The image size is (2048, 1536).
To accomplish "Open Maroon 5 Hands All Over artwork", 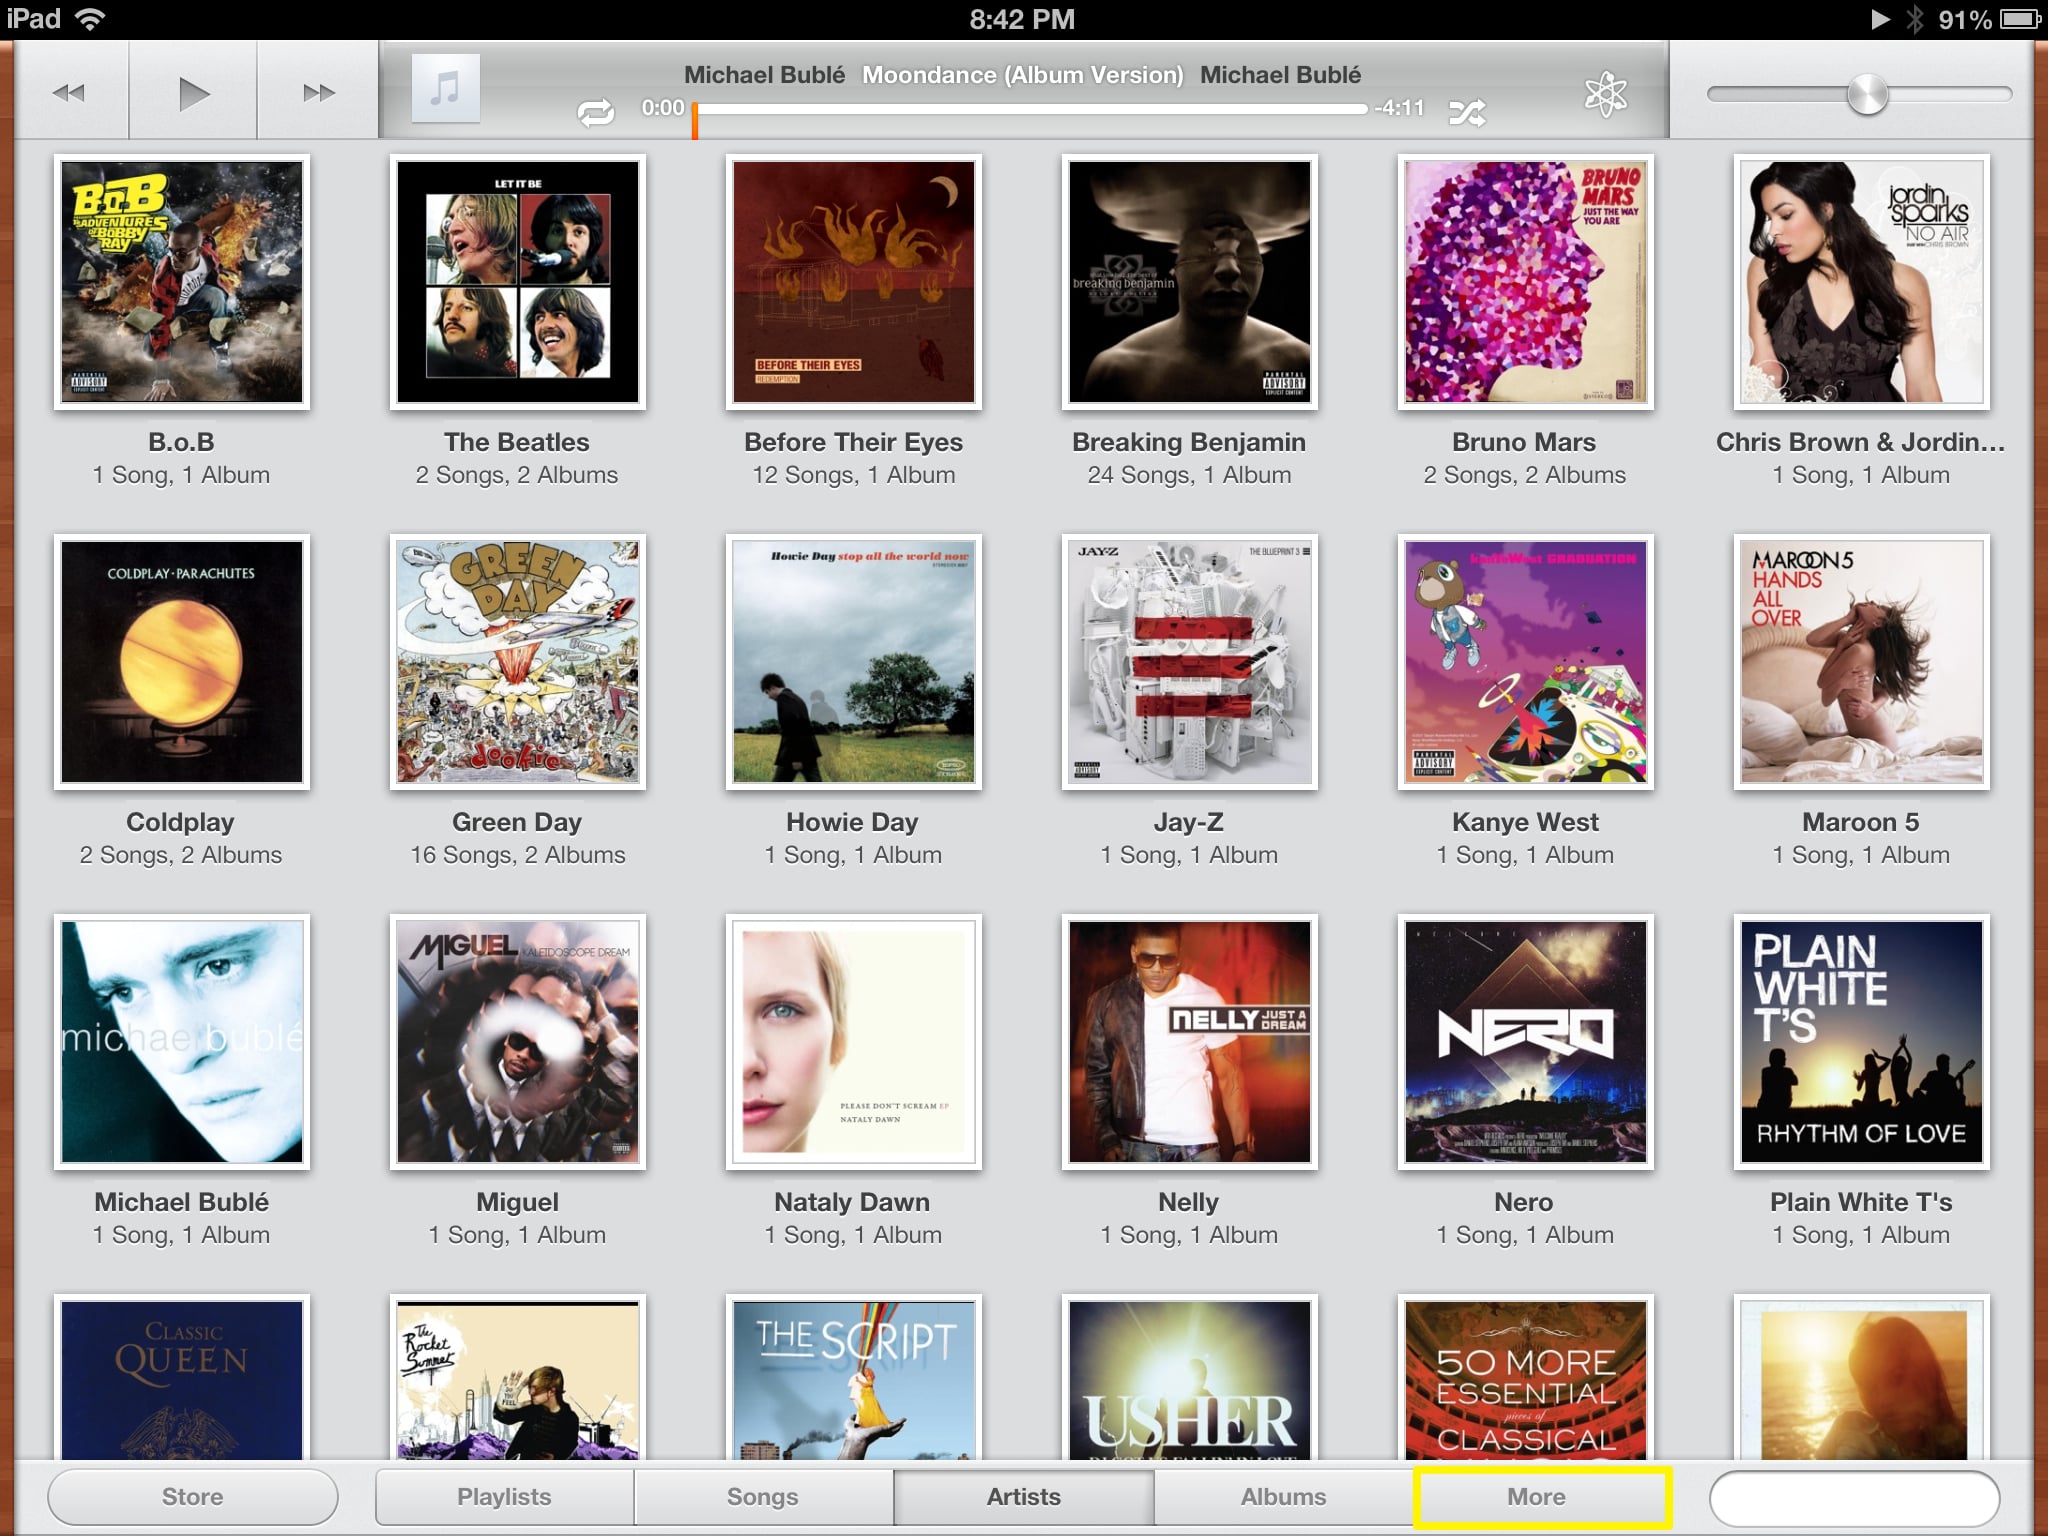I will click(x=1862, y=662).
